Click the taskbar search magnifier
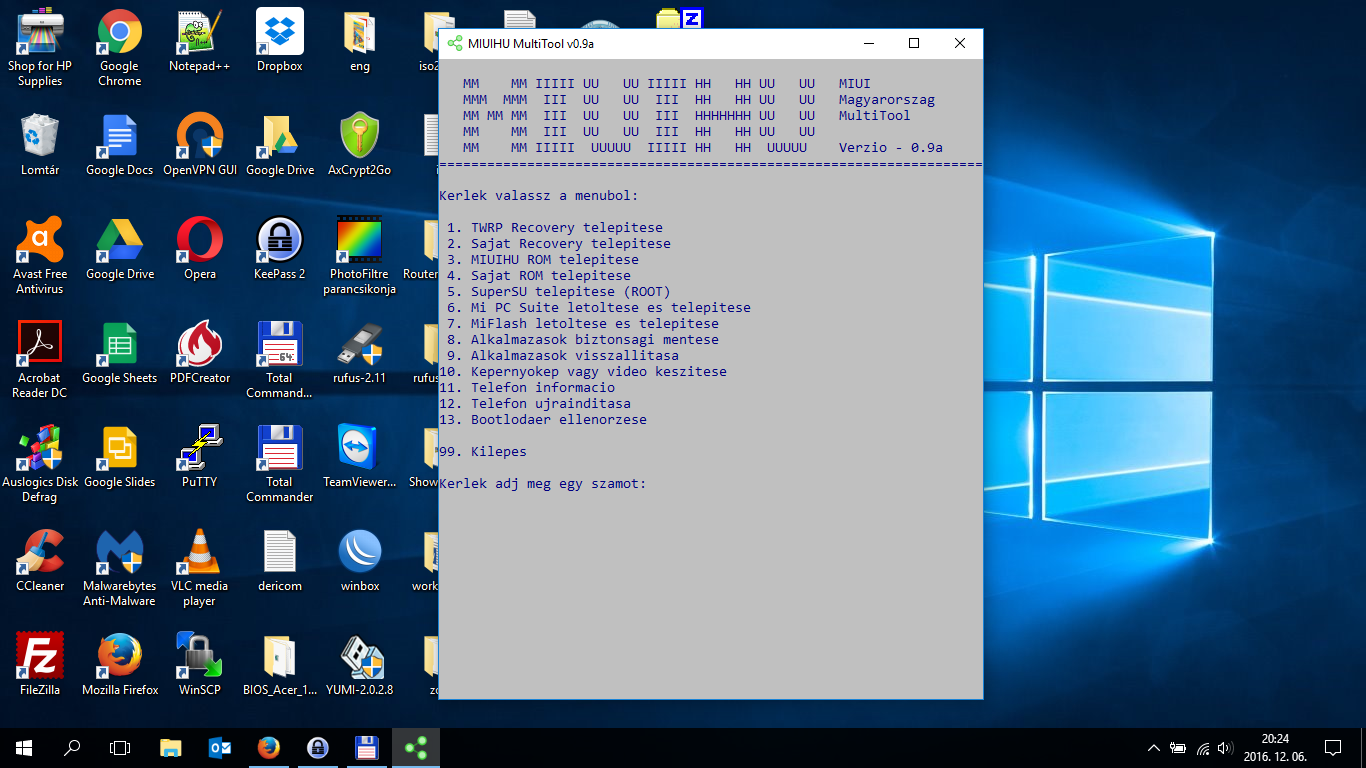1366x768 pixels. click(x=72, y=747)
